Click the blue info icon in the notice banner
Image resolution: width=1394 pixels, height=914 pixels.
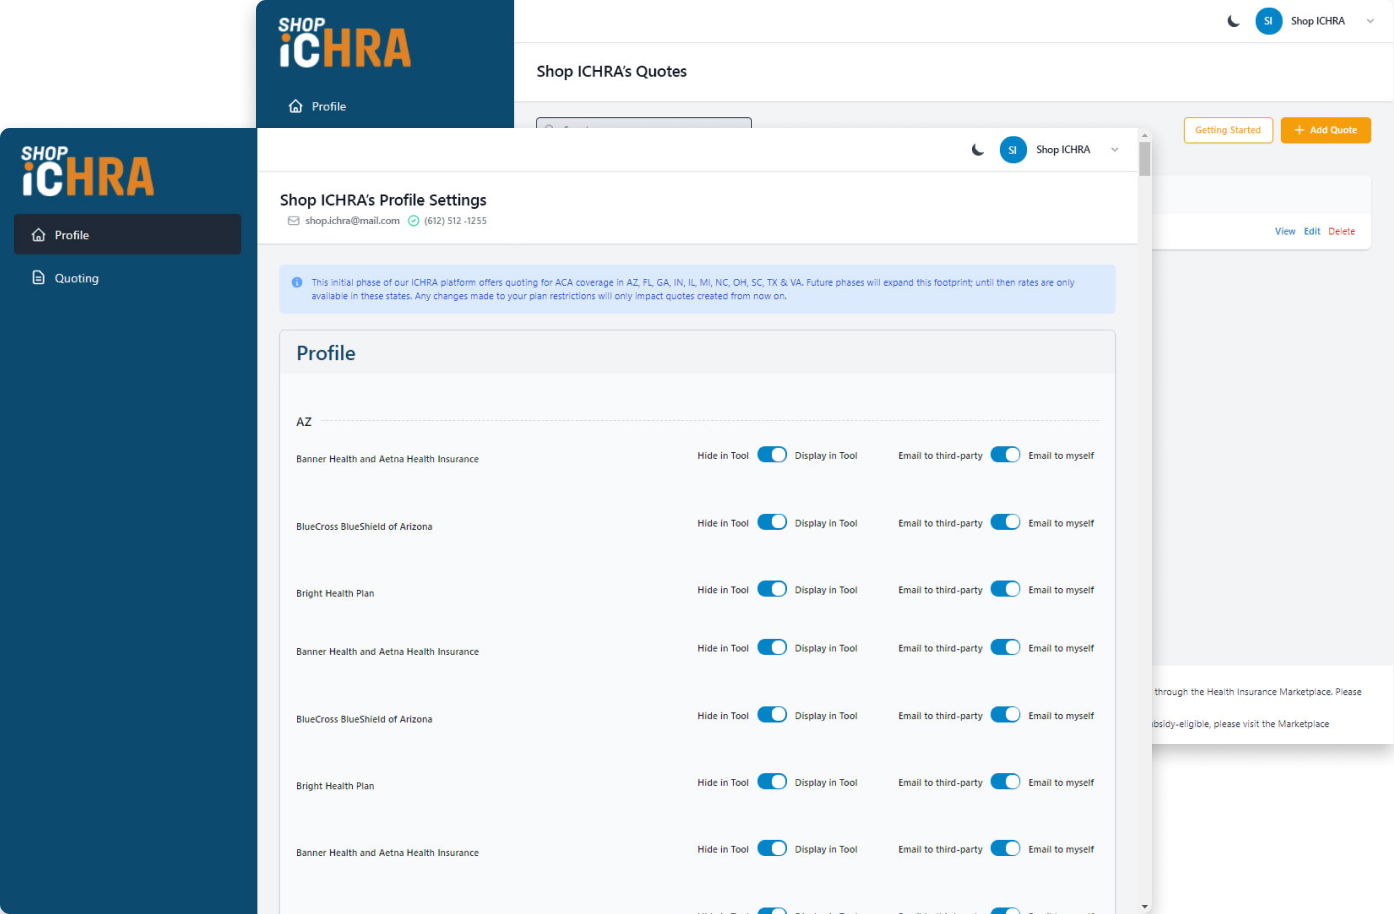(x=297, y=283)
